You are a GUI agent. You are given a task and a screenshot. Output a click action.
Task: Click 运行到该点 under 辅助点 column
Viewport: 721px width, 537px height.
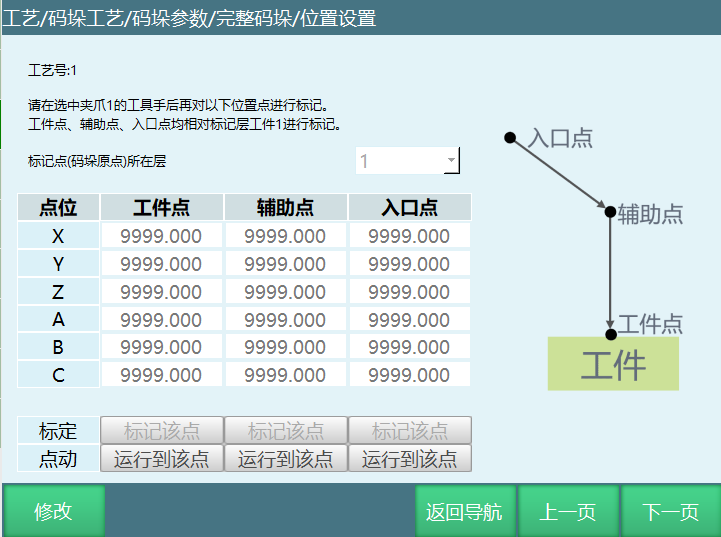point(285,459)
